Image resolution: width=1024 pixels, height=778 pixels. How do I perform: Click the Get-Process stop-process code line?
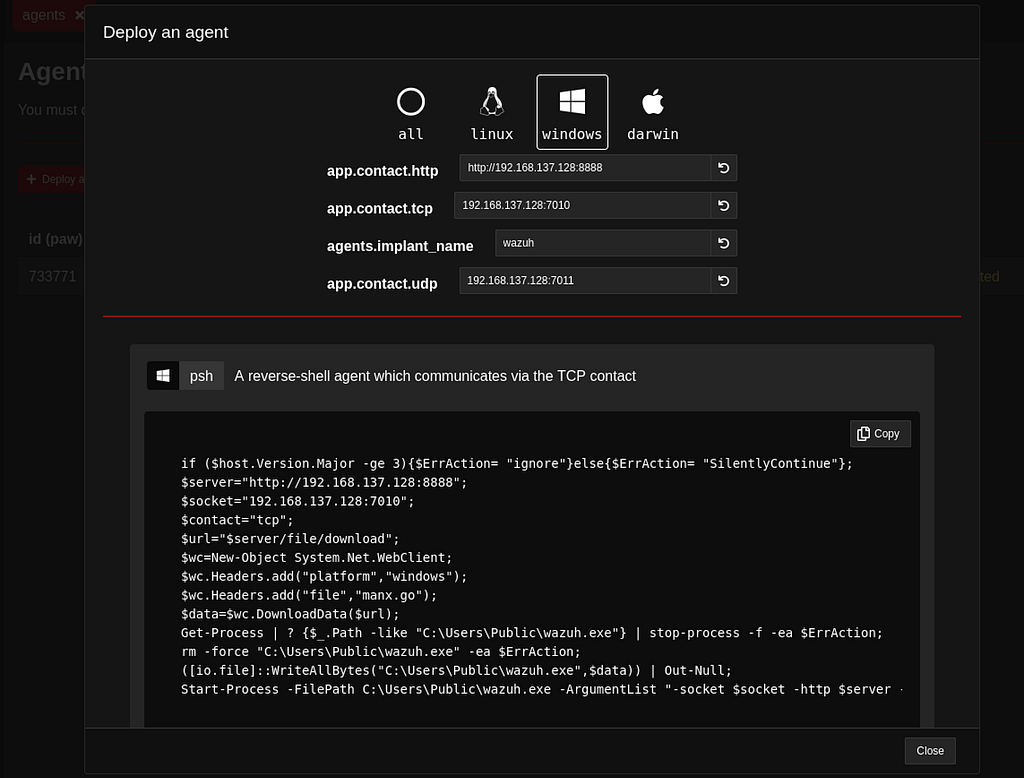[x=532, y=633]
